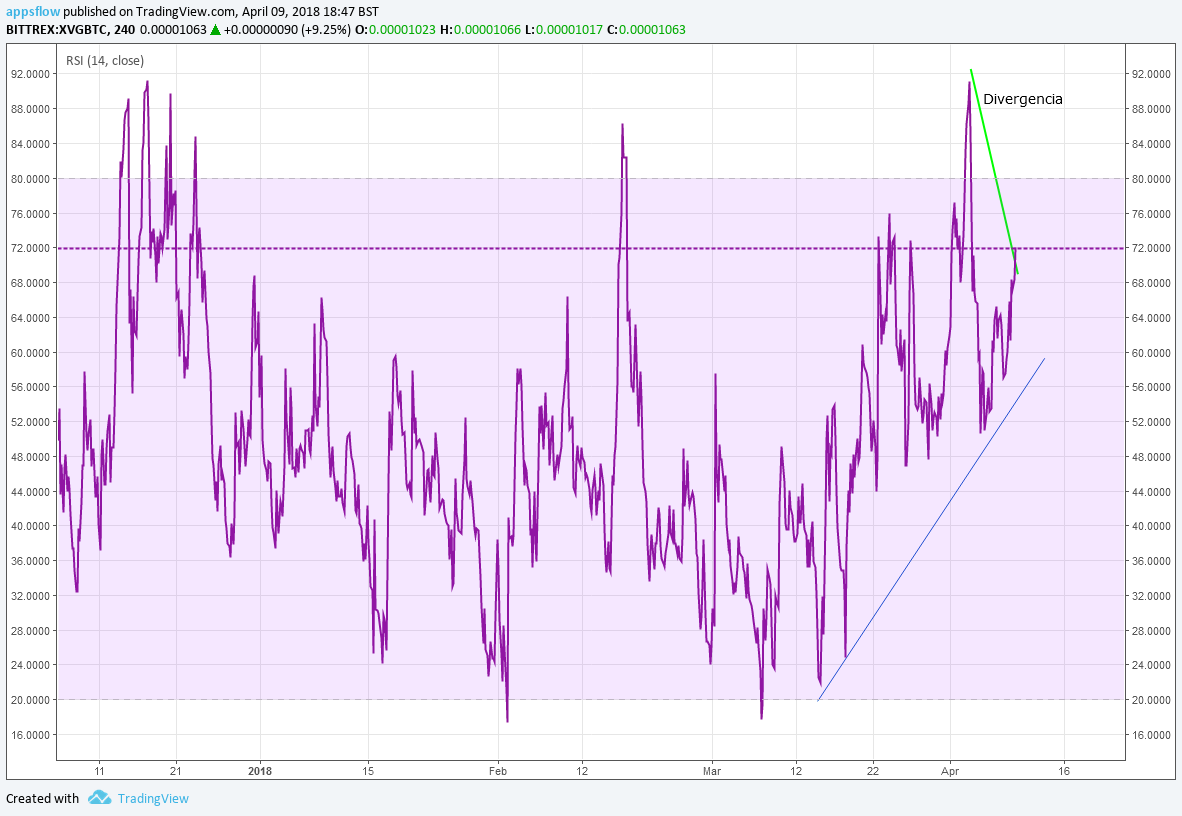Click the 21 date label on time axis
Screen dimensions: 1182x816
(x=176, y=771)
